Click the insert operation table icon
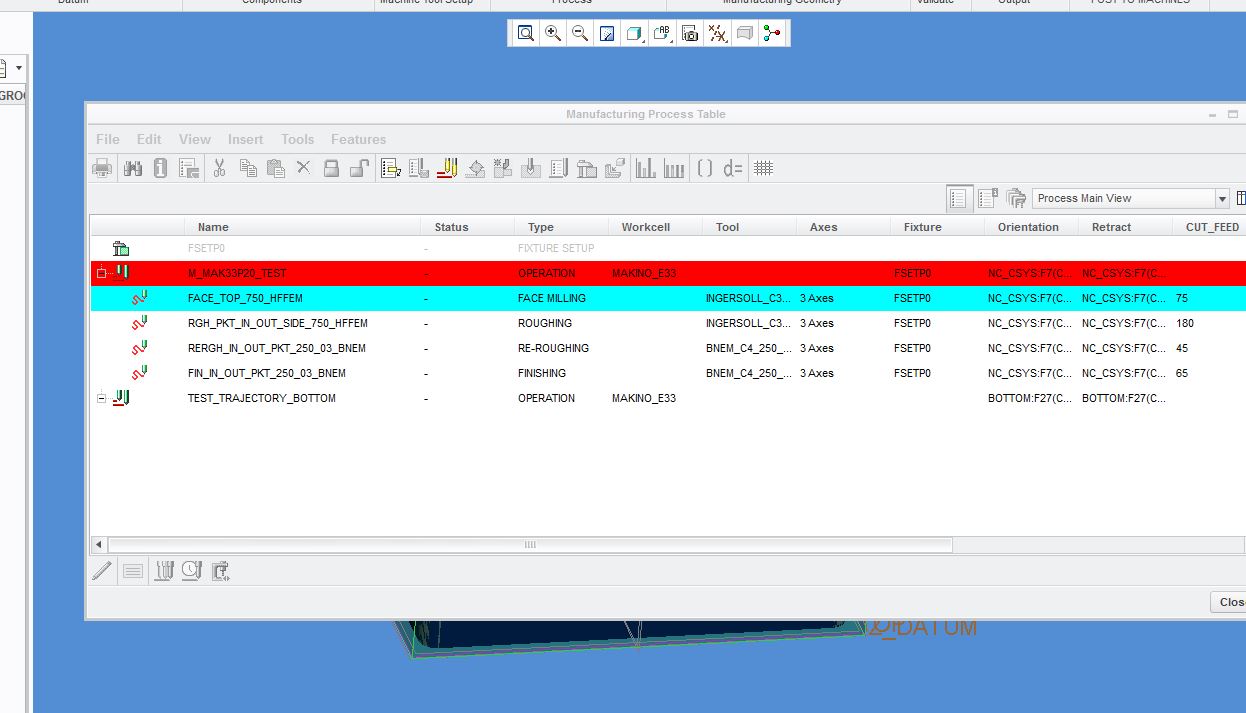The width and height of the screenshot is (1246, 713). point(391,169)
